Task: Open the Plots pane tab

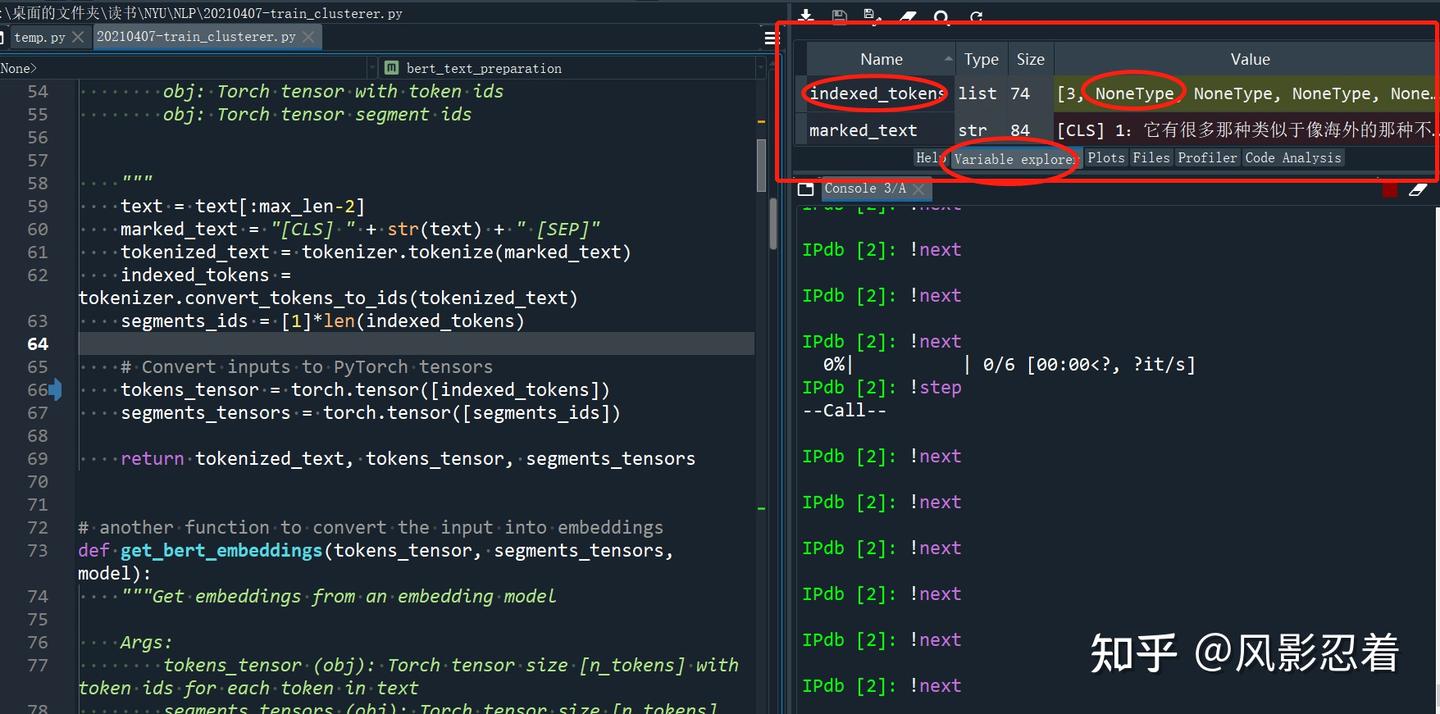Action: click(1105, 157)
